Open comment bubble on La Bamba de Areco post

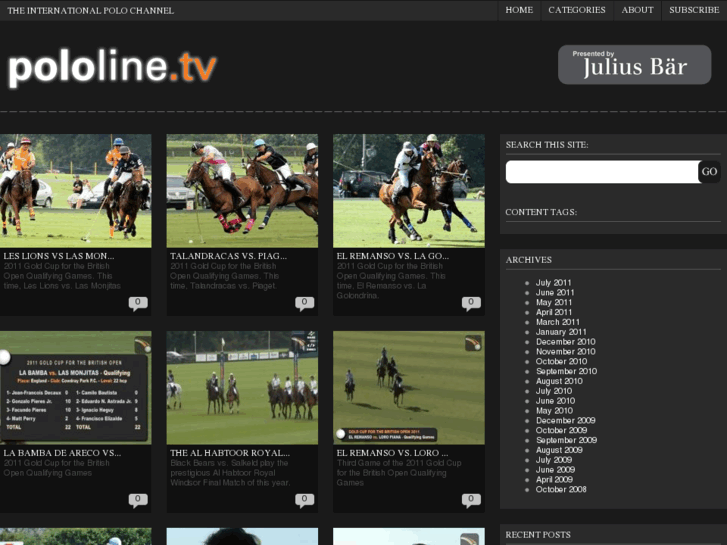(x=138, y=500)
